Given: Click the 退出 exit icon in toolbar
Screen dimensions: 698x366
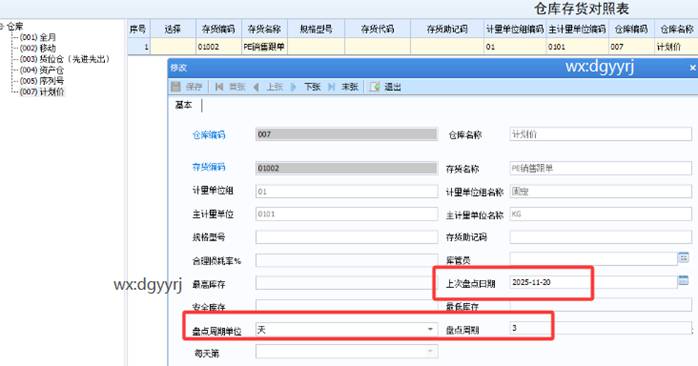Looking at the screenshot, I should [x=375, y=87].
